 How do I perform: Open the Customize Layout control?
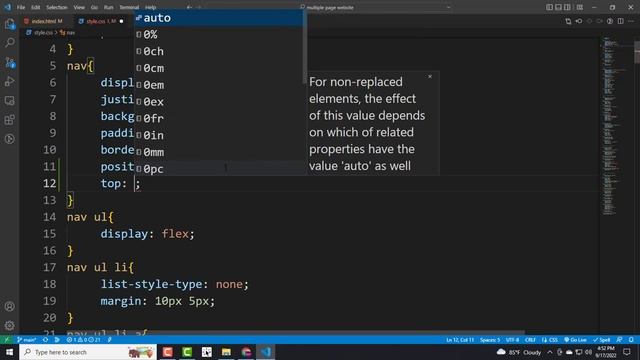[580, 7]
